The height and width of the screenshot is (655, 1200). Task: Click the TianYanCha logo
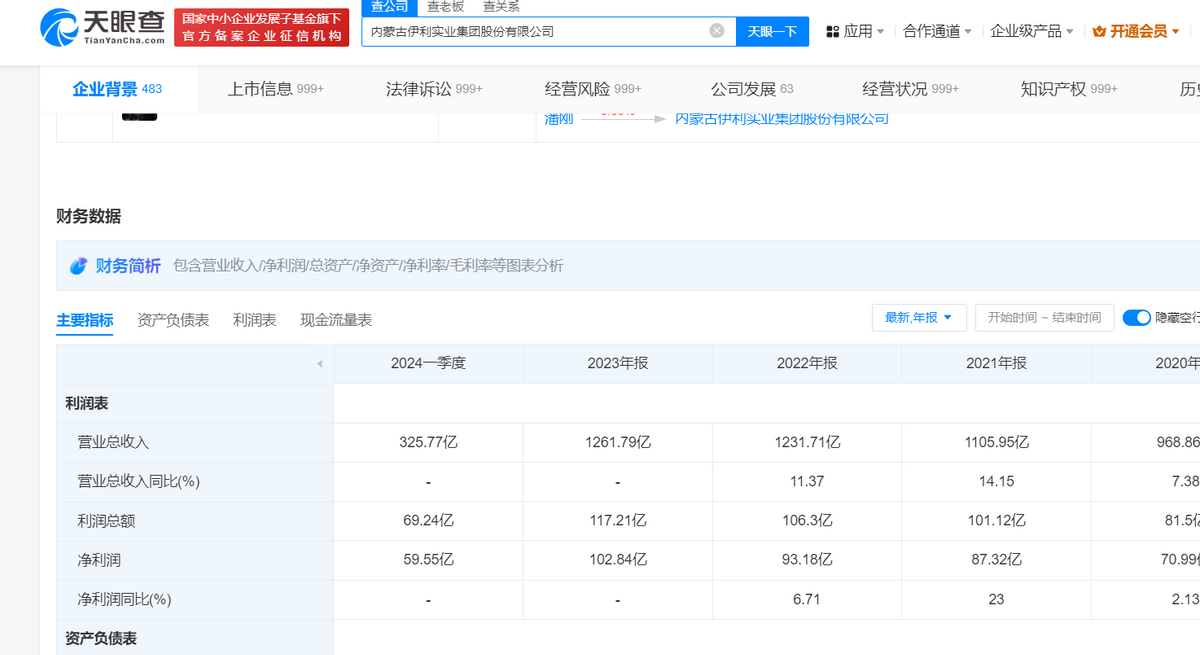click(x=102, y=28)
